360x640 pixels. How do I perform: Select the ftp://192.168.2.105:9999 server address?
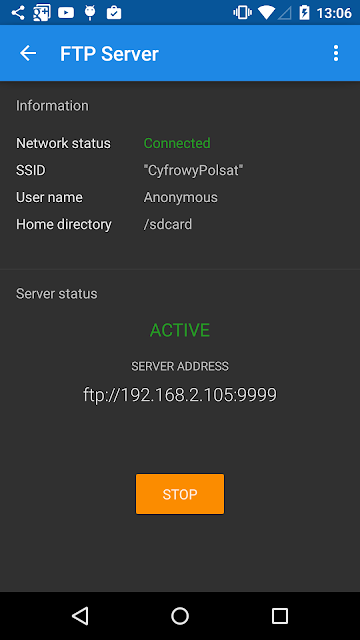[180, 395]
